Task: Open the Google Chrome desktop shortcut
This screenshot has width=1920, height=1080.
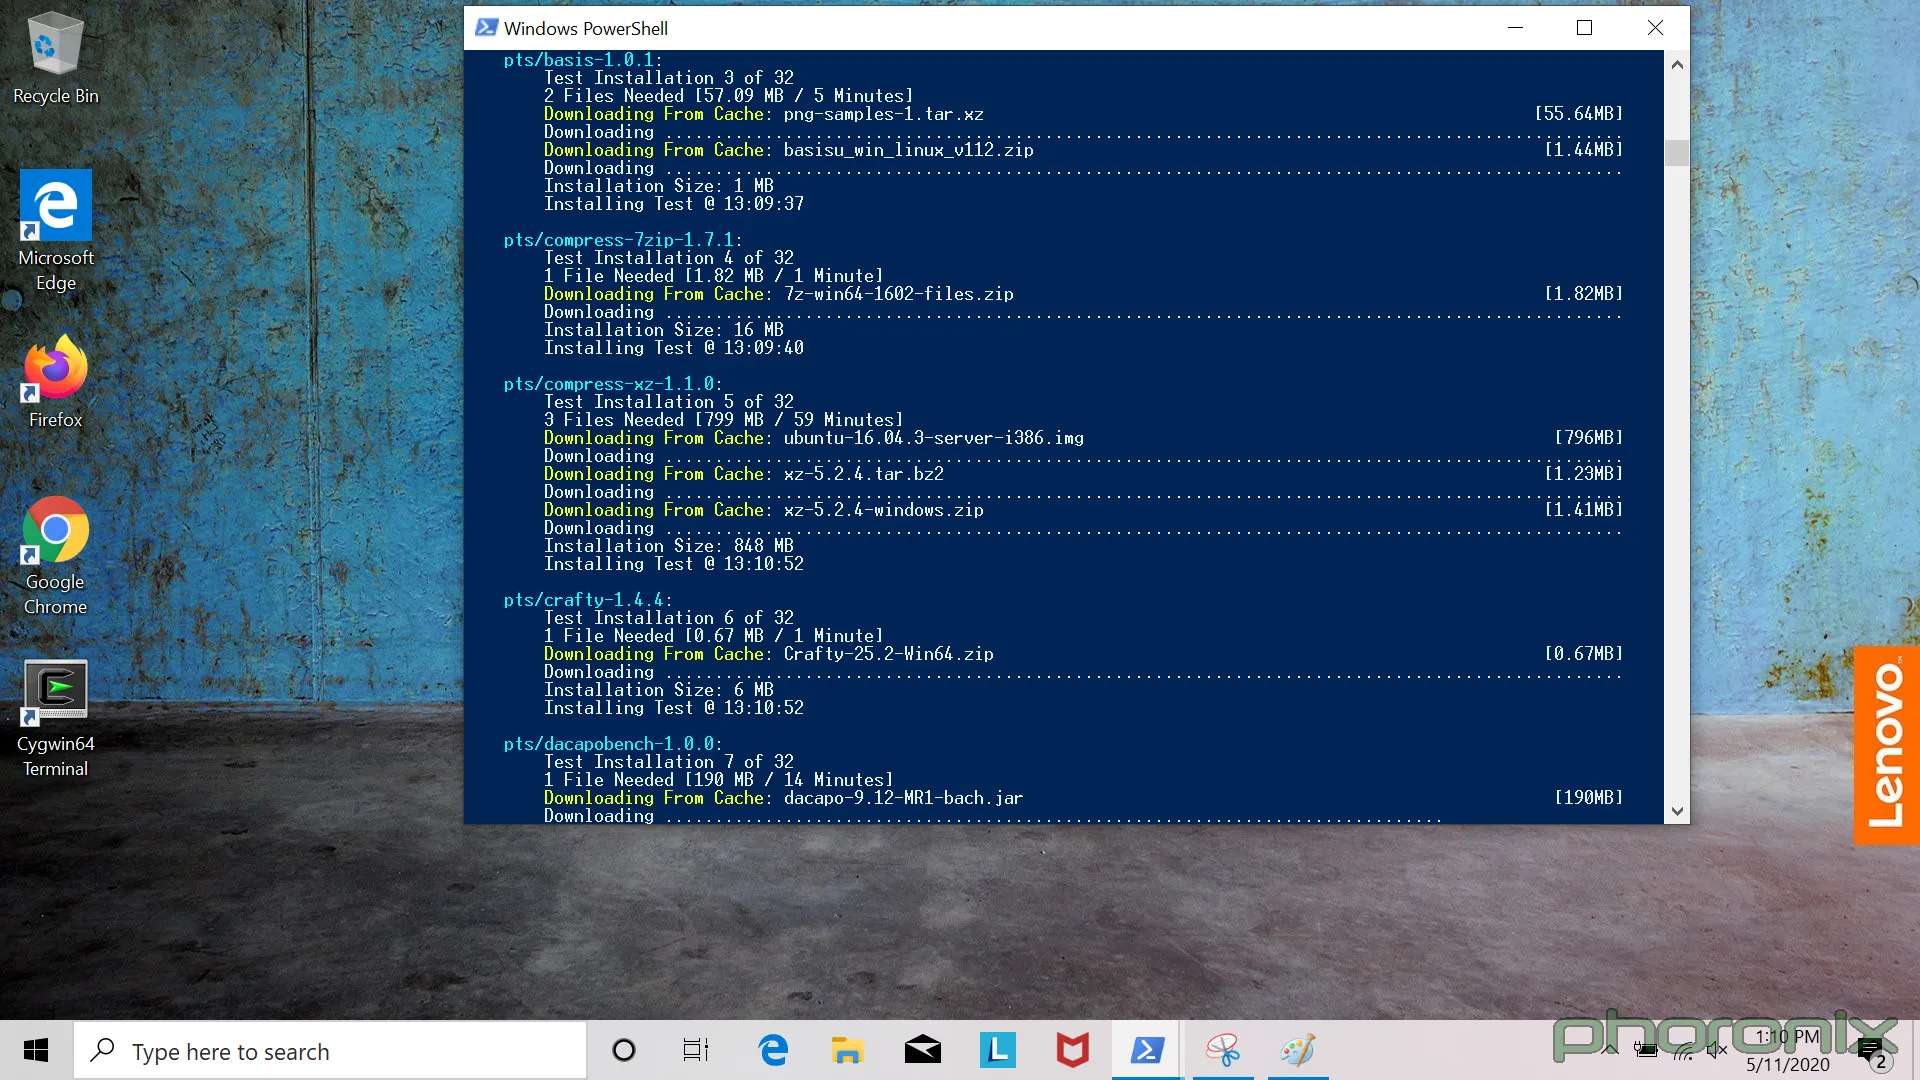Action: 53,530
